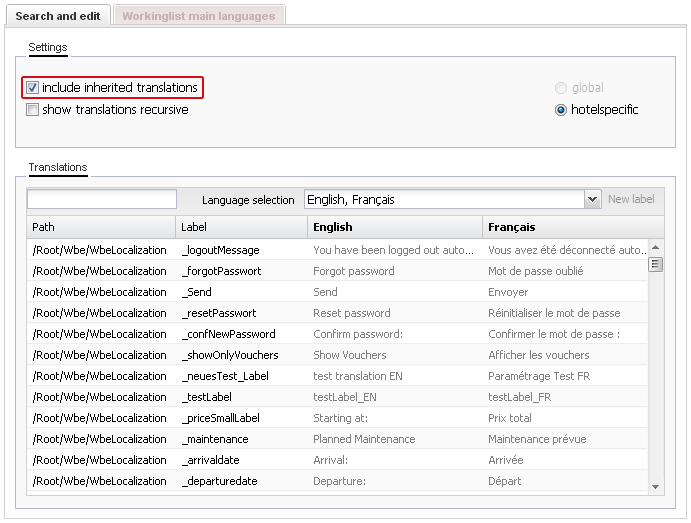Select the hotelspecific radio button
Image resolution: width=691 pixels, height=523 pixels.
pos(561,110)
